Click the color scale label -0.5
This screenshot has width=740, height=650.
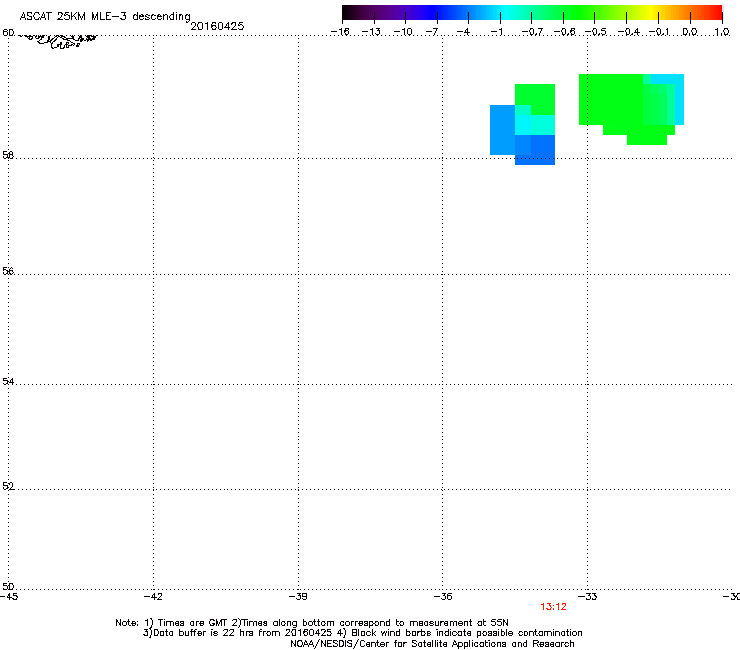coord(596,32)
